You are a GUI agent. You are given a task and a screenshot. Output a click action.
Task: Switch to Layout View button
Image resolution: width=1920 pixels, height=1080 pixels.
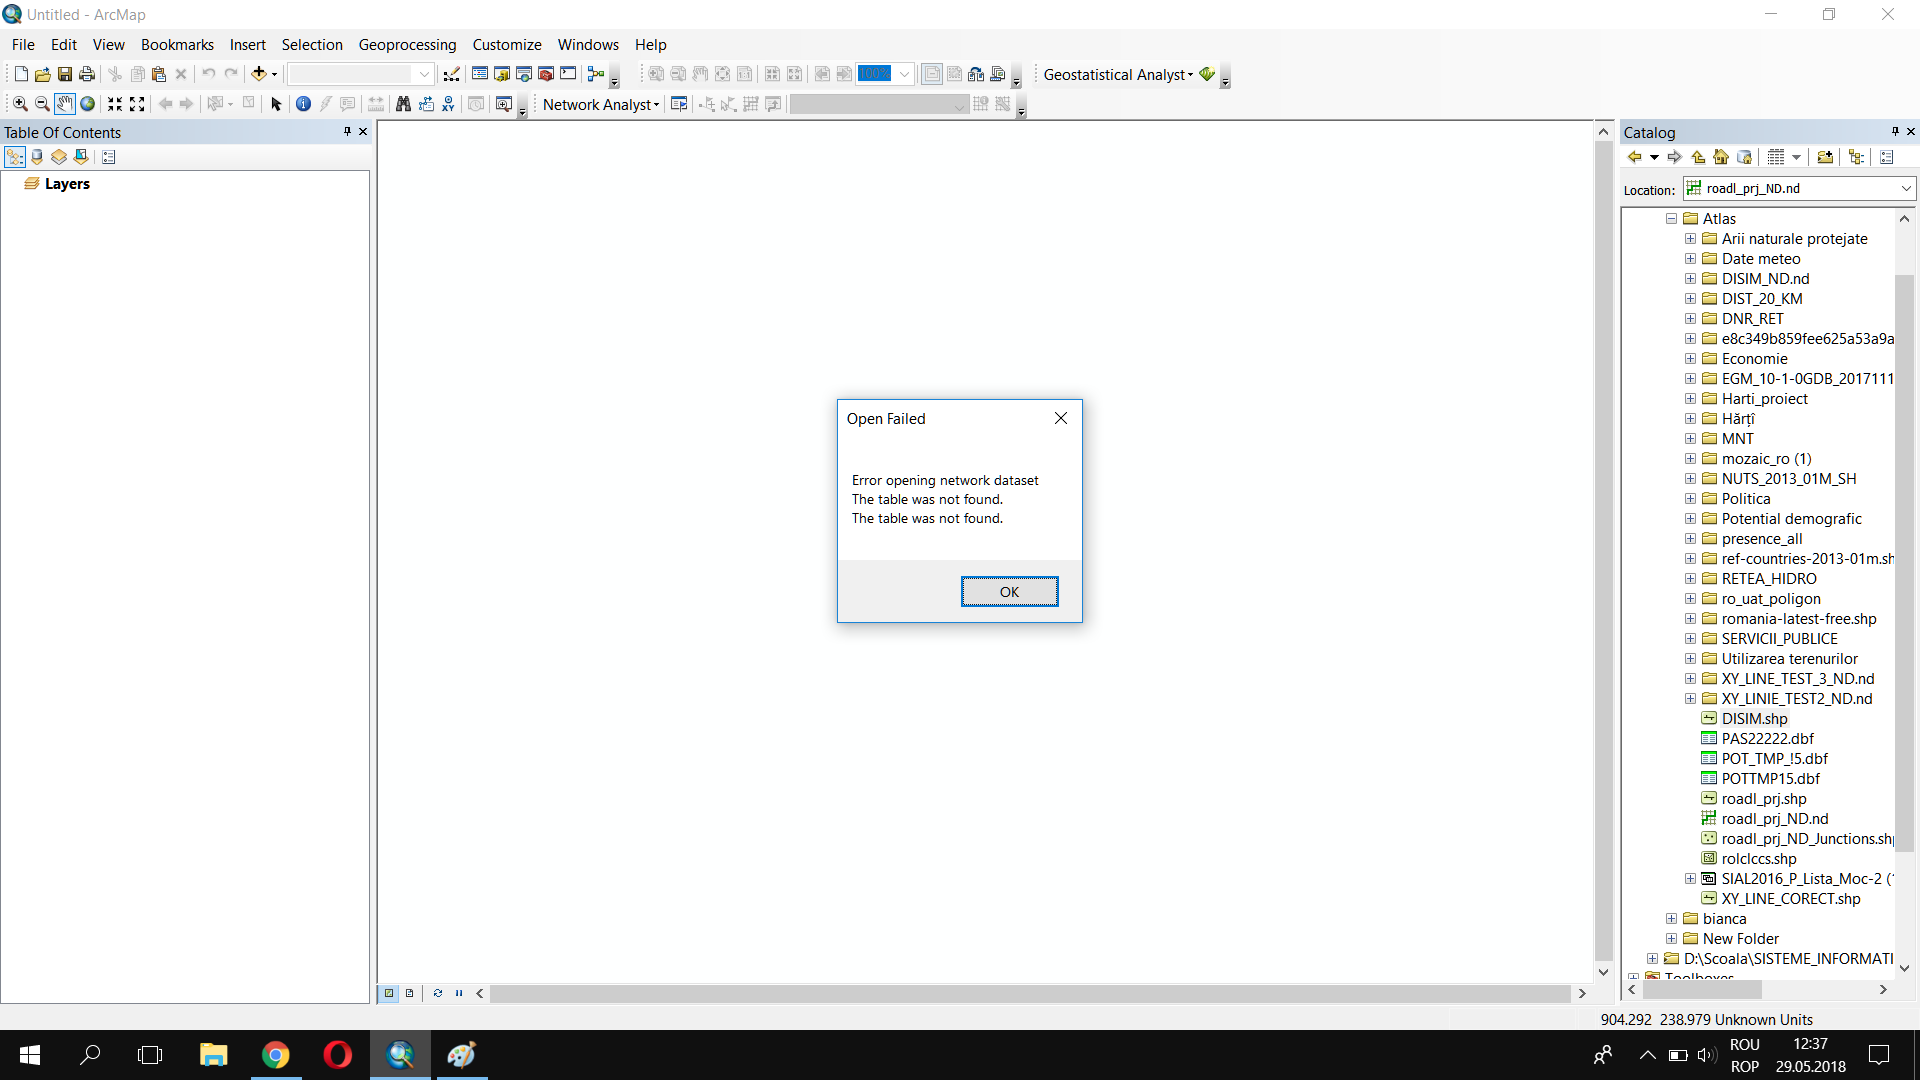[x=409, y=993]
